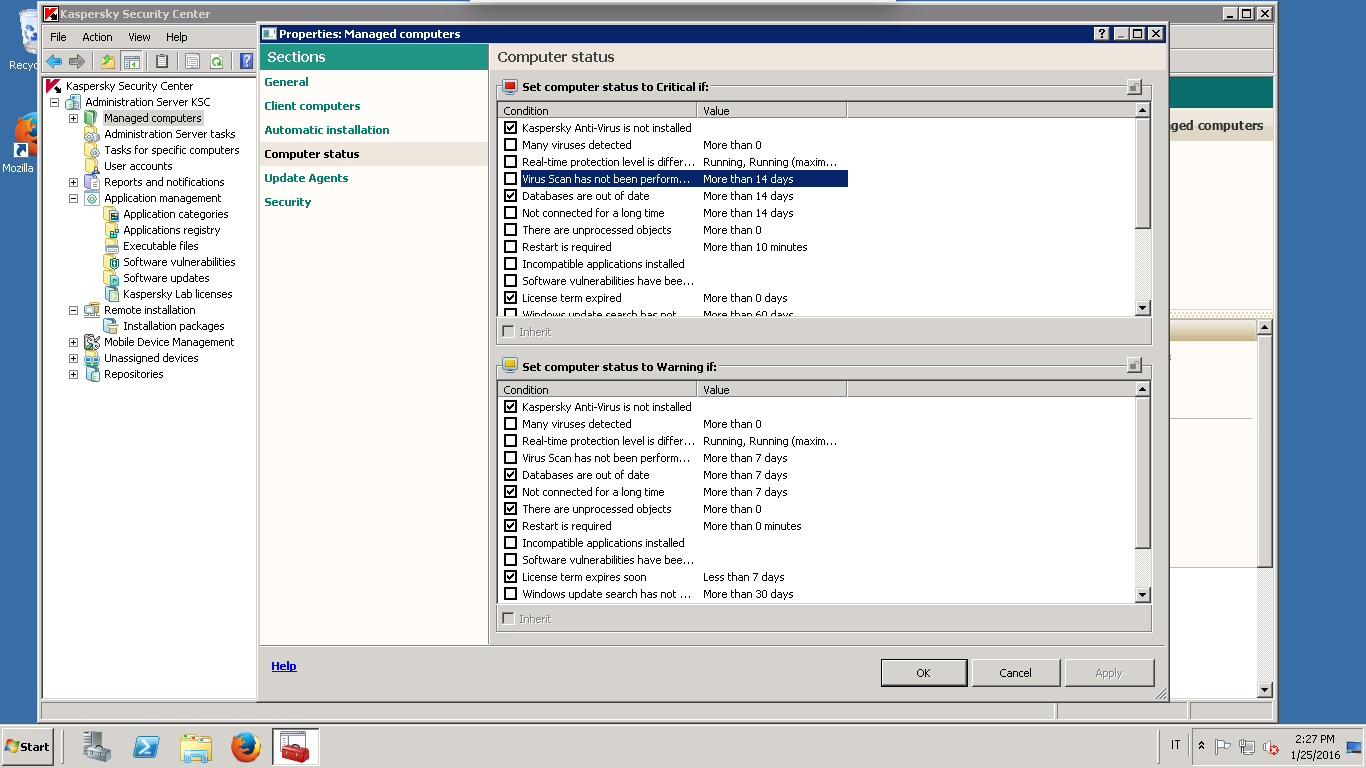Click the Cancel button
The height and width of the screenshot is (768, 1366).
click(x=1016, y=673)
